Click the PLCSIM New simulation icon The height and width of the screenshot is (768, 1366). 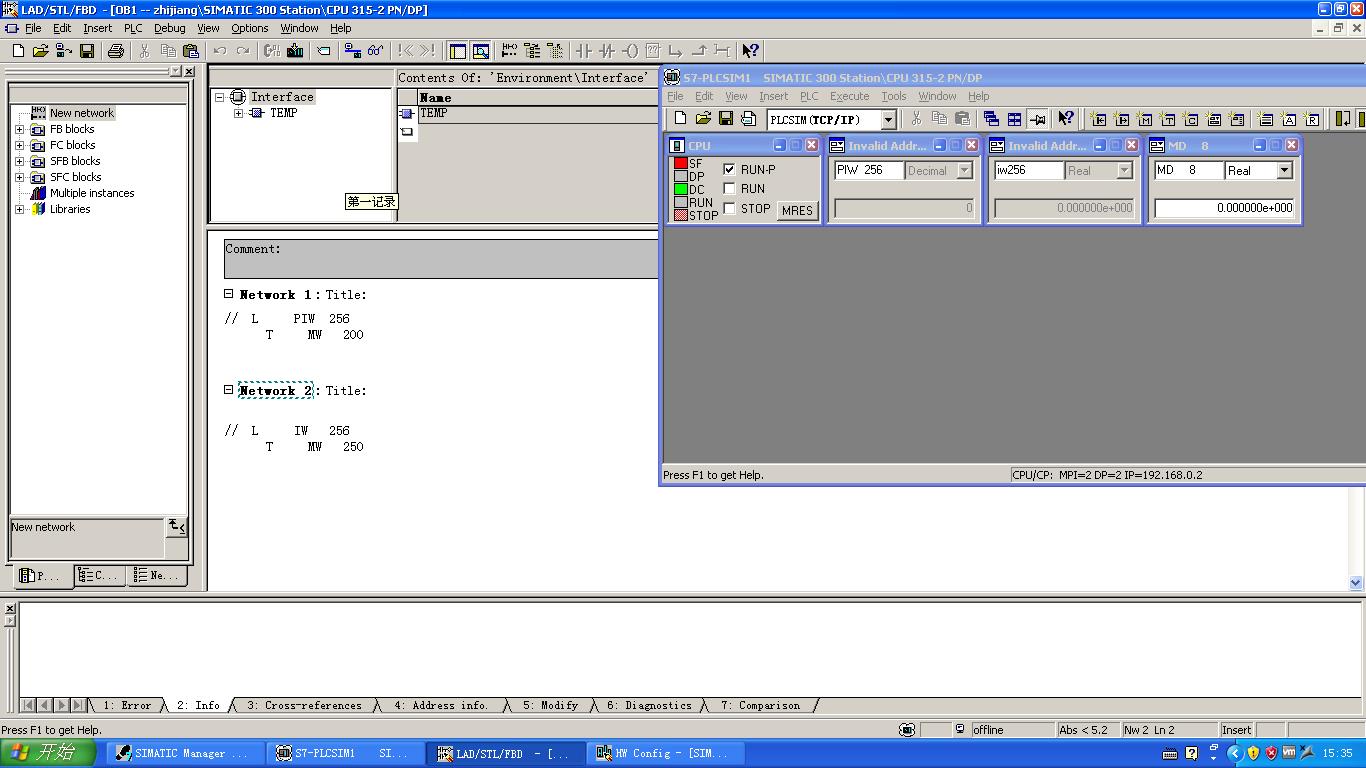coord(680,119)
